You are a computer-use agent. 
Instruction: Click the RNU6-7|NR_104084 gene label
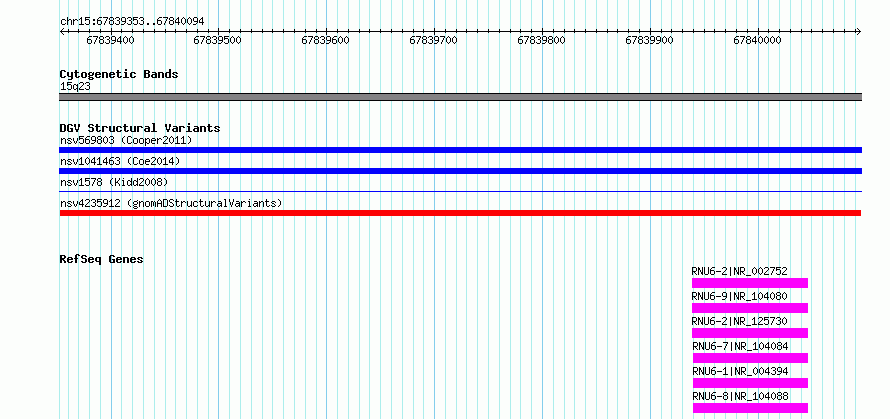pos(741,346)
